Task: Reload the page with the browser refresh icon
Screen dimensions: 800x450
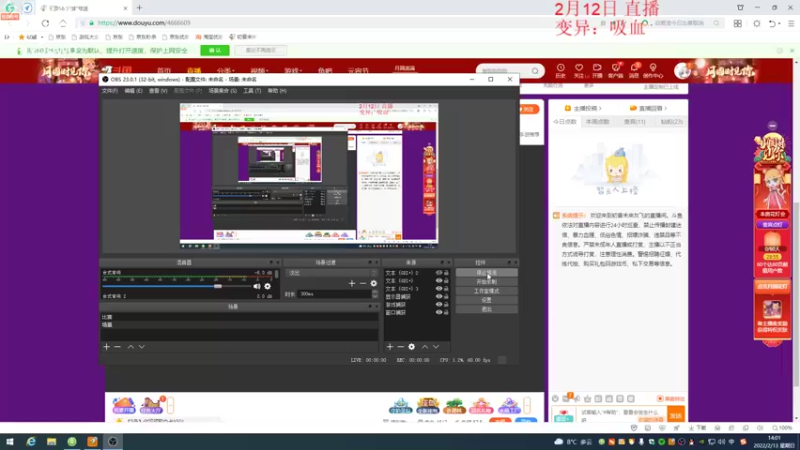Action: [45, 23]
